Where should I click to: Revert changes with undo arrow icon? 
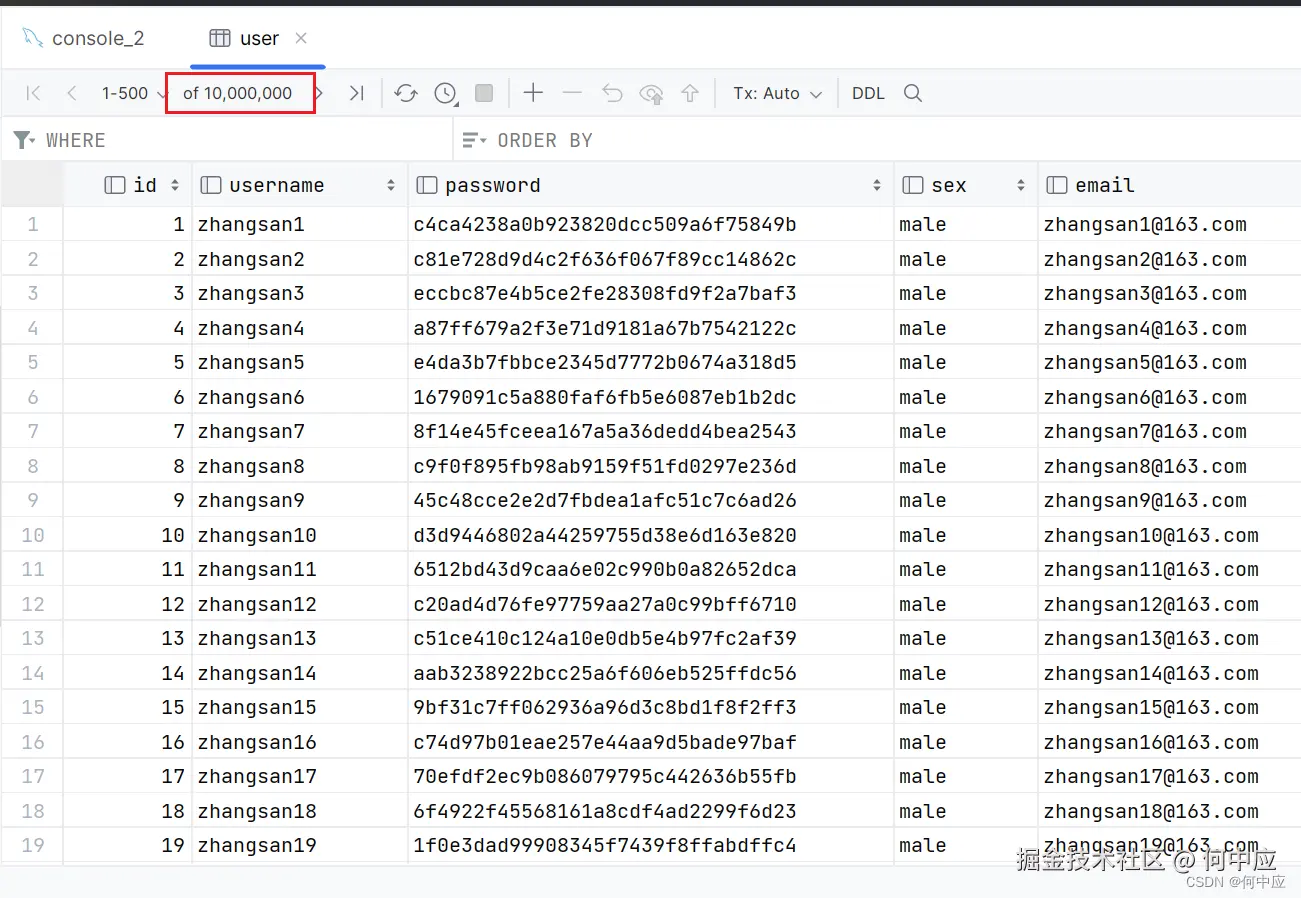click(x=612, y=93)
